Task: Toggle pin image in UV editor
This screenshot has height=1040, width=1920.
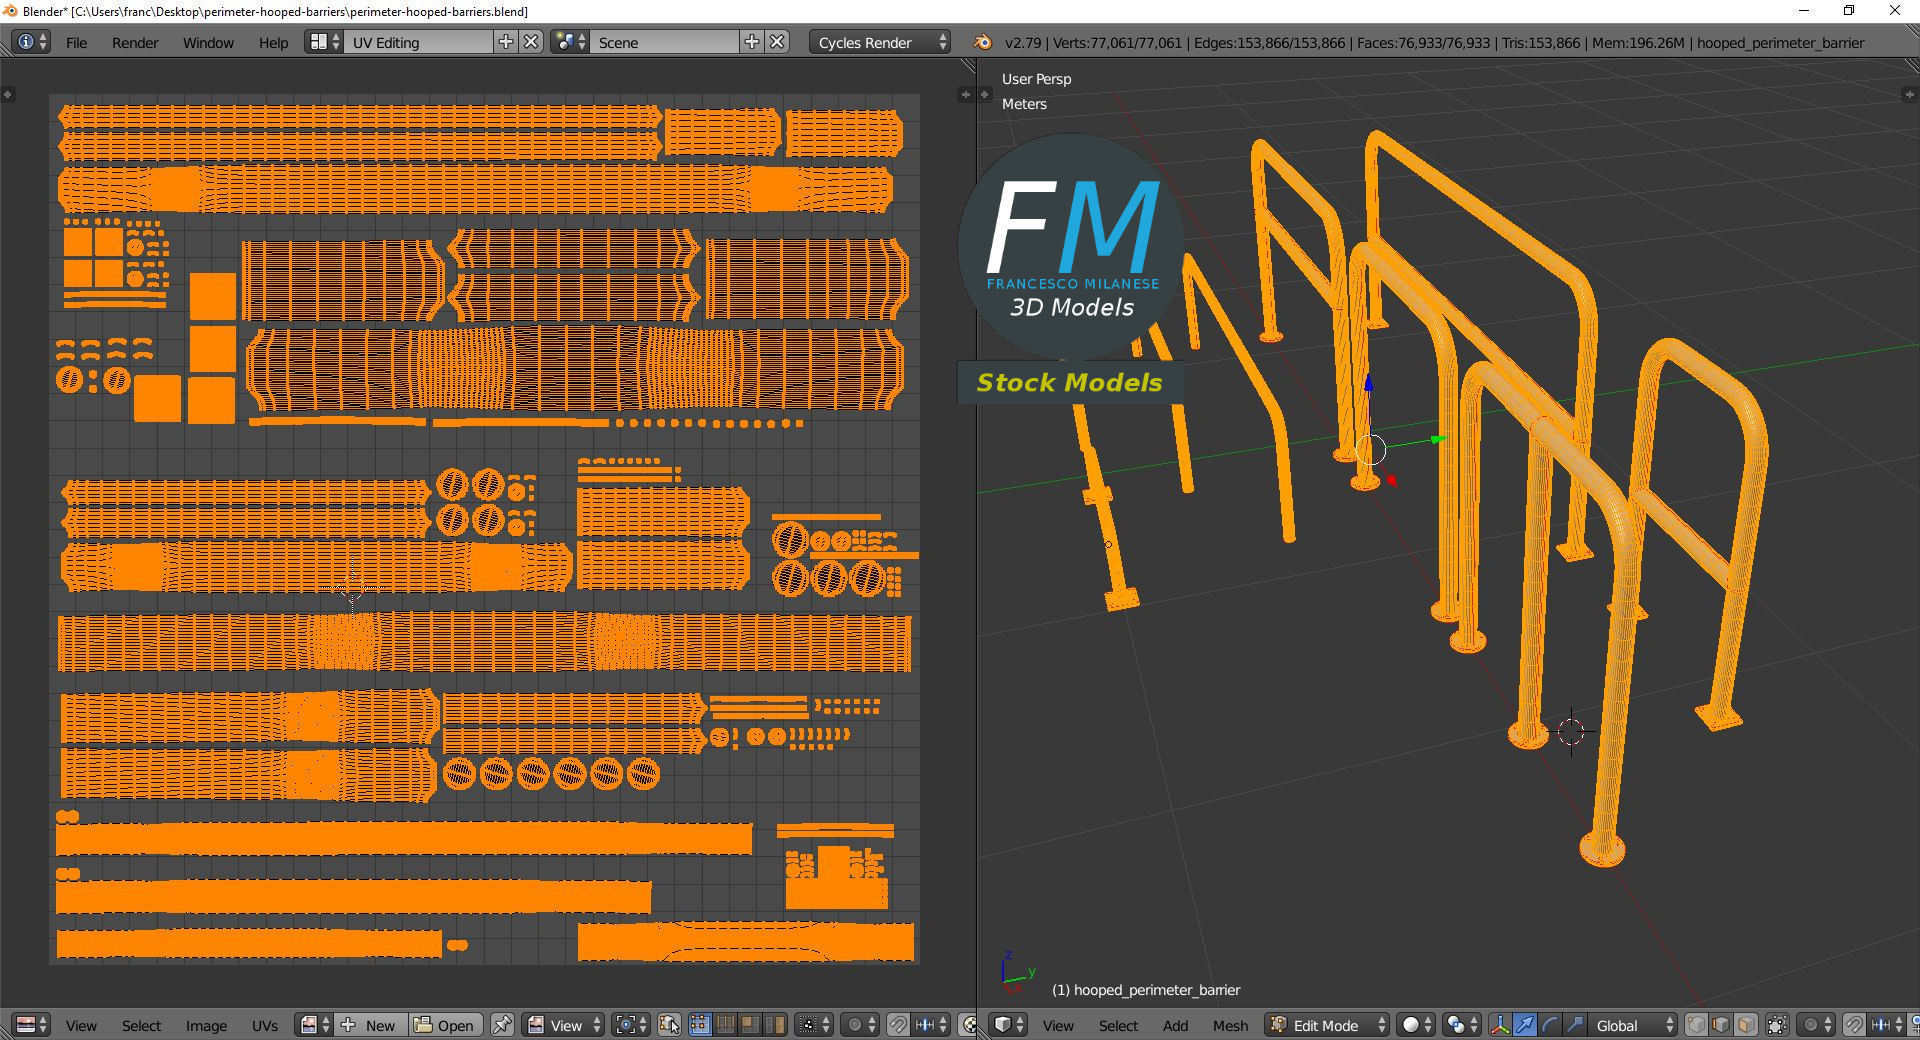Action: (x=502, y=1025)
